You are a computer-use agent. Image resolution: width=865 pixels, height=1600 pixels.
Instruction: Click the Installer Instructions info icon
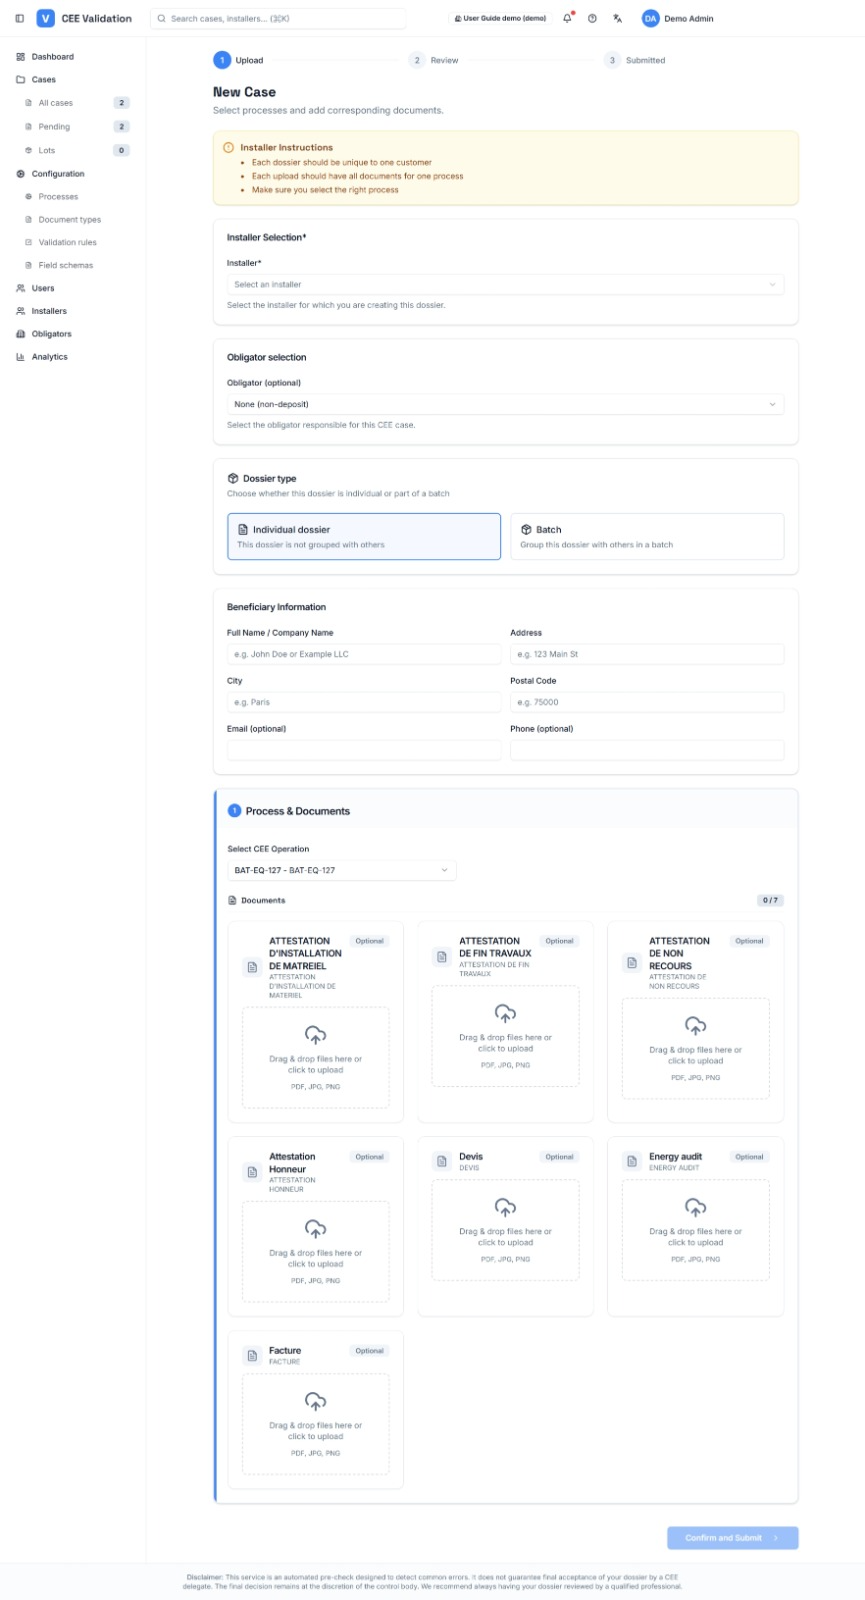point(229,147)
